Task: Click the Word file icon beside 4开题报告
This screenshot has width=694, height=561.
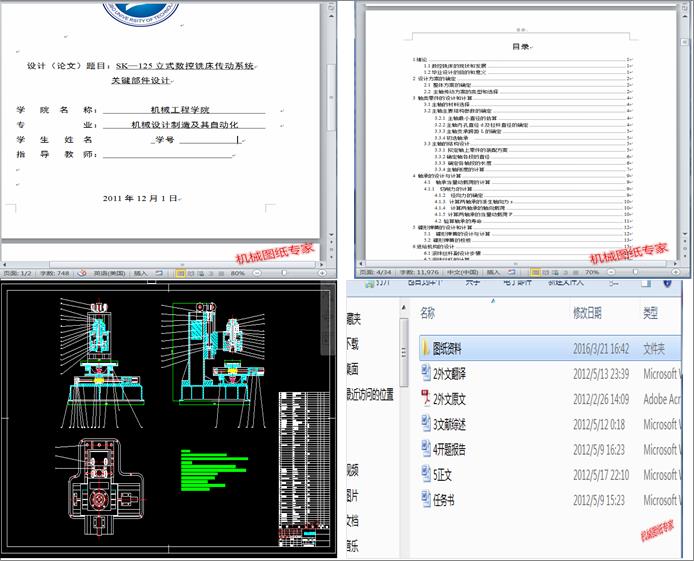Action: tap(426, 449)
